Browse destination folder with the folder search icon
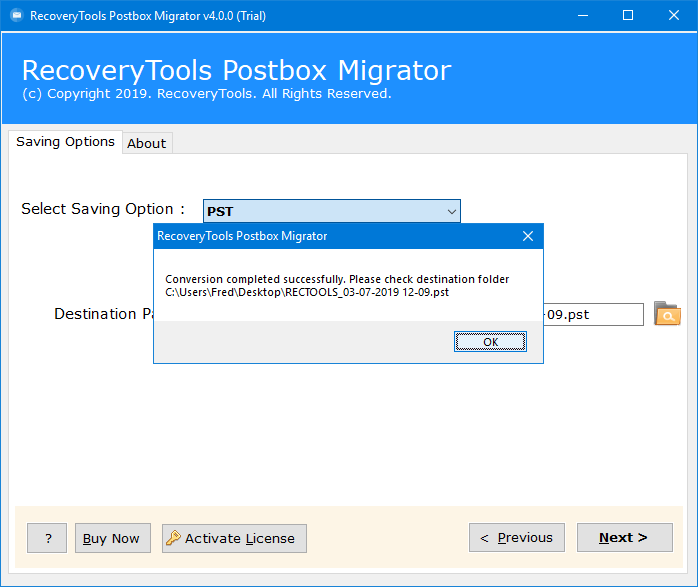698x587 pixels. coord(667,314)
